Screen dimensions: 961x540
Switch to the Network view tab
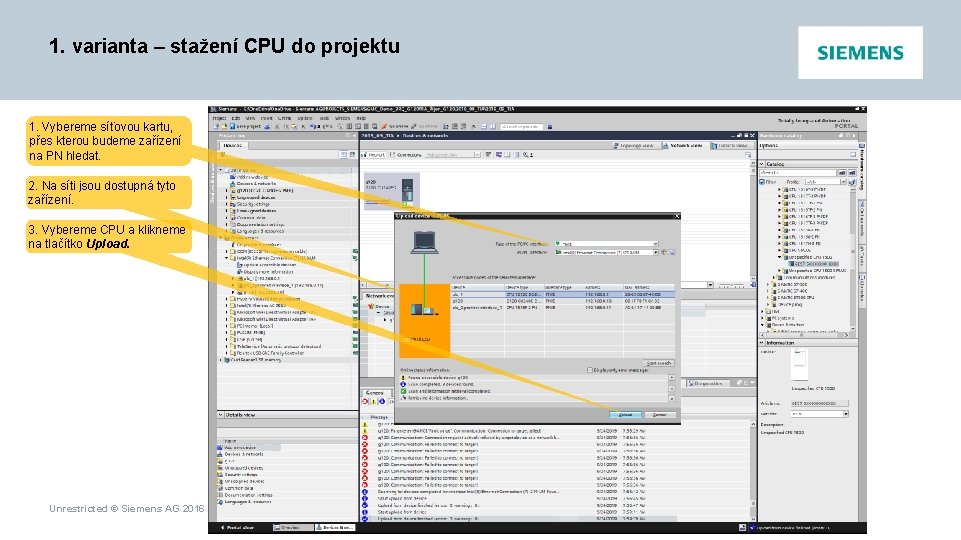click(683, 146)
